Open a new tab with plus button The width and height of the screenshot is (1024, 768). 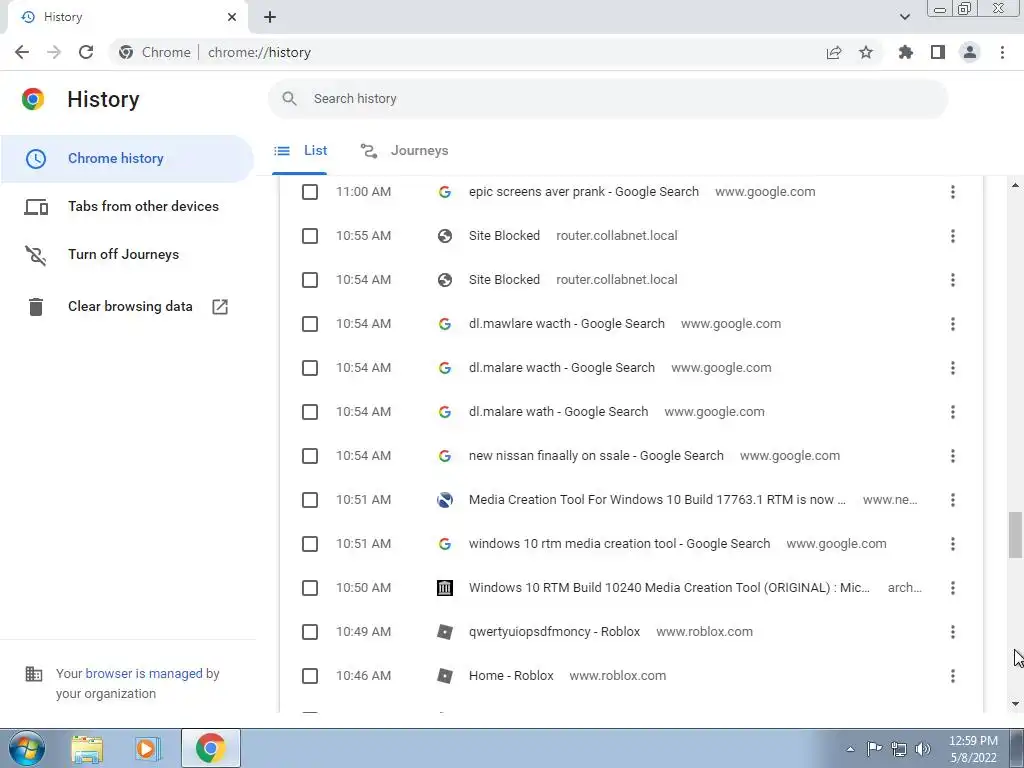270,17
